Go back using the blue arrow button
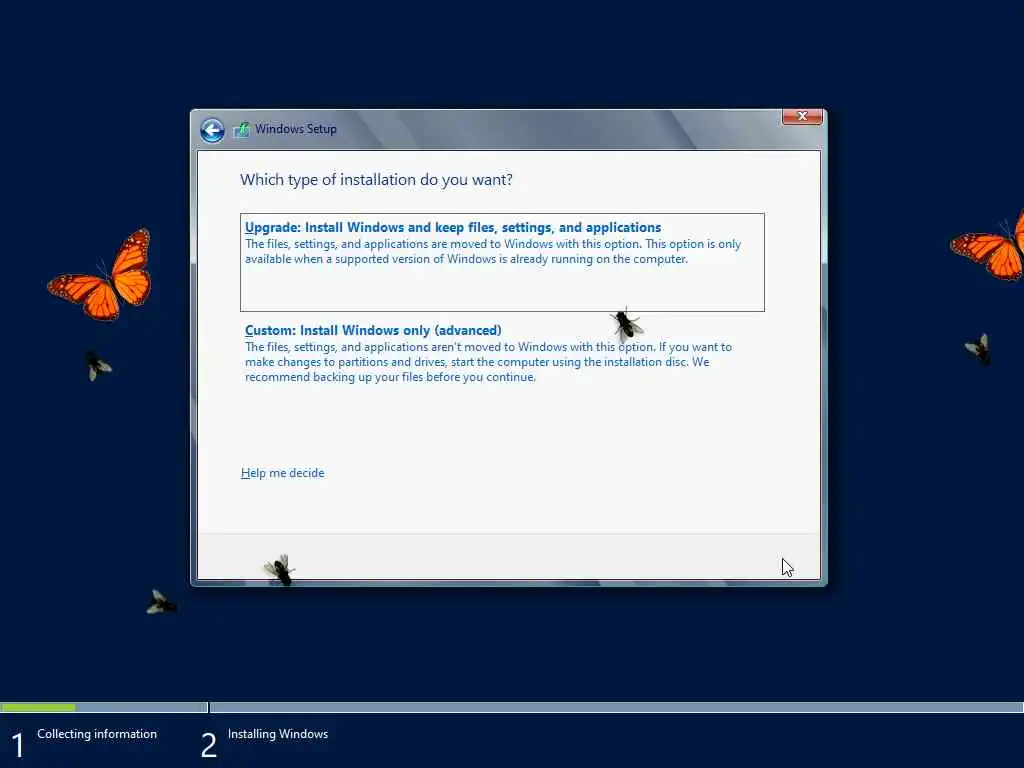This screenshot has height=768, width=1024. click(212, 130)
